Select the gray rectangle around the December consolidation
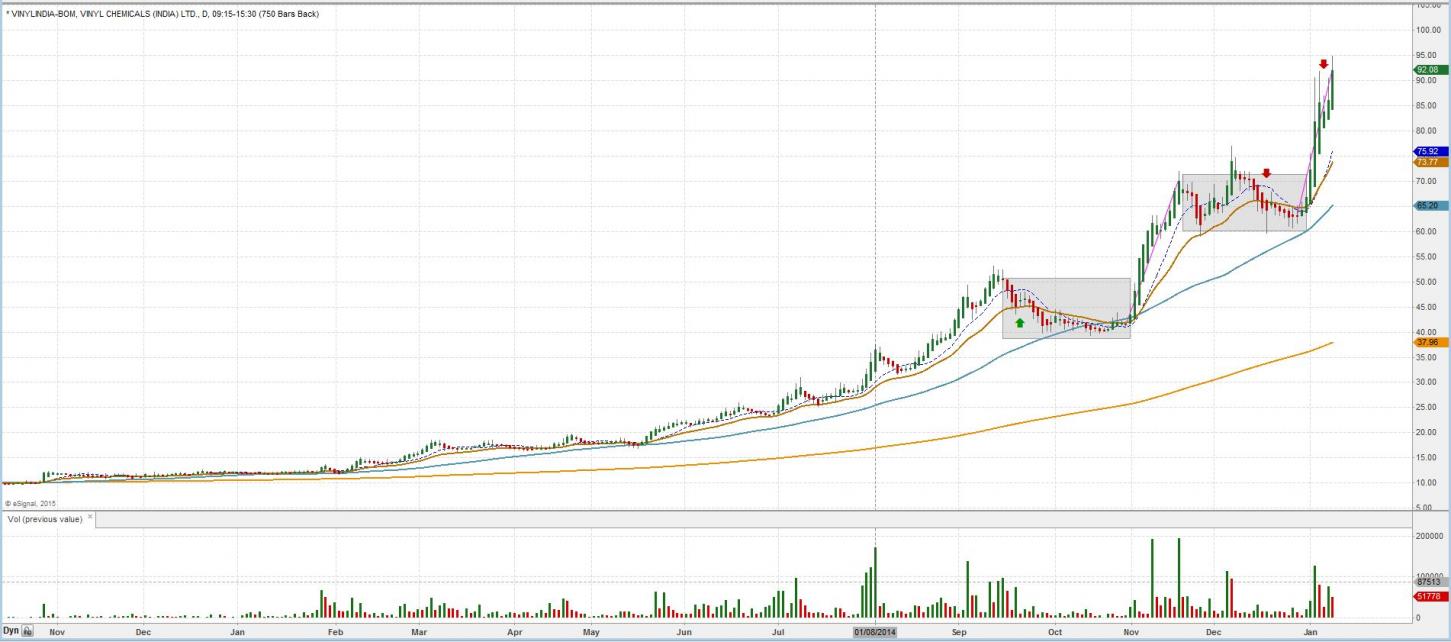Viewport: 1451px width, 642px height. tap(1245, 203)
